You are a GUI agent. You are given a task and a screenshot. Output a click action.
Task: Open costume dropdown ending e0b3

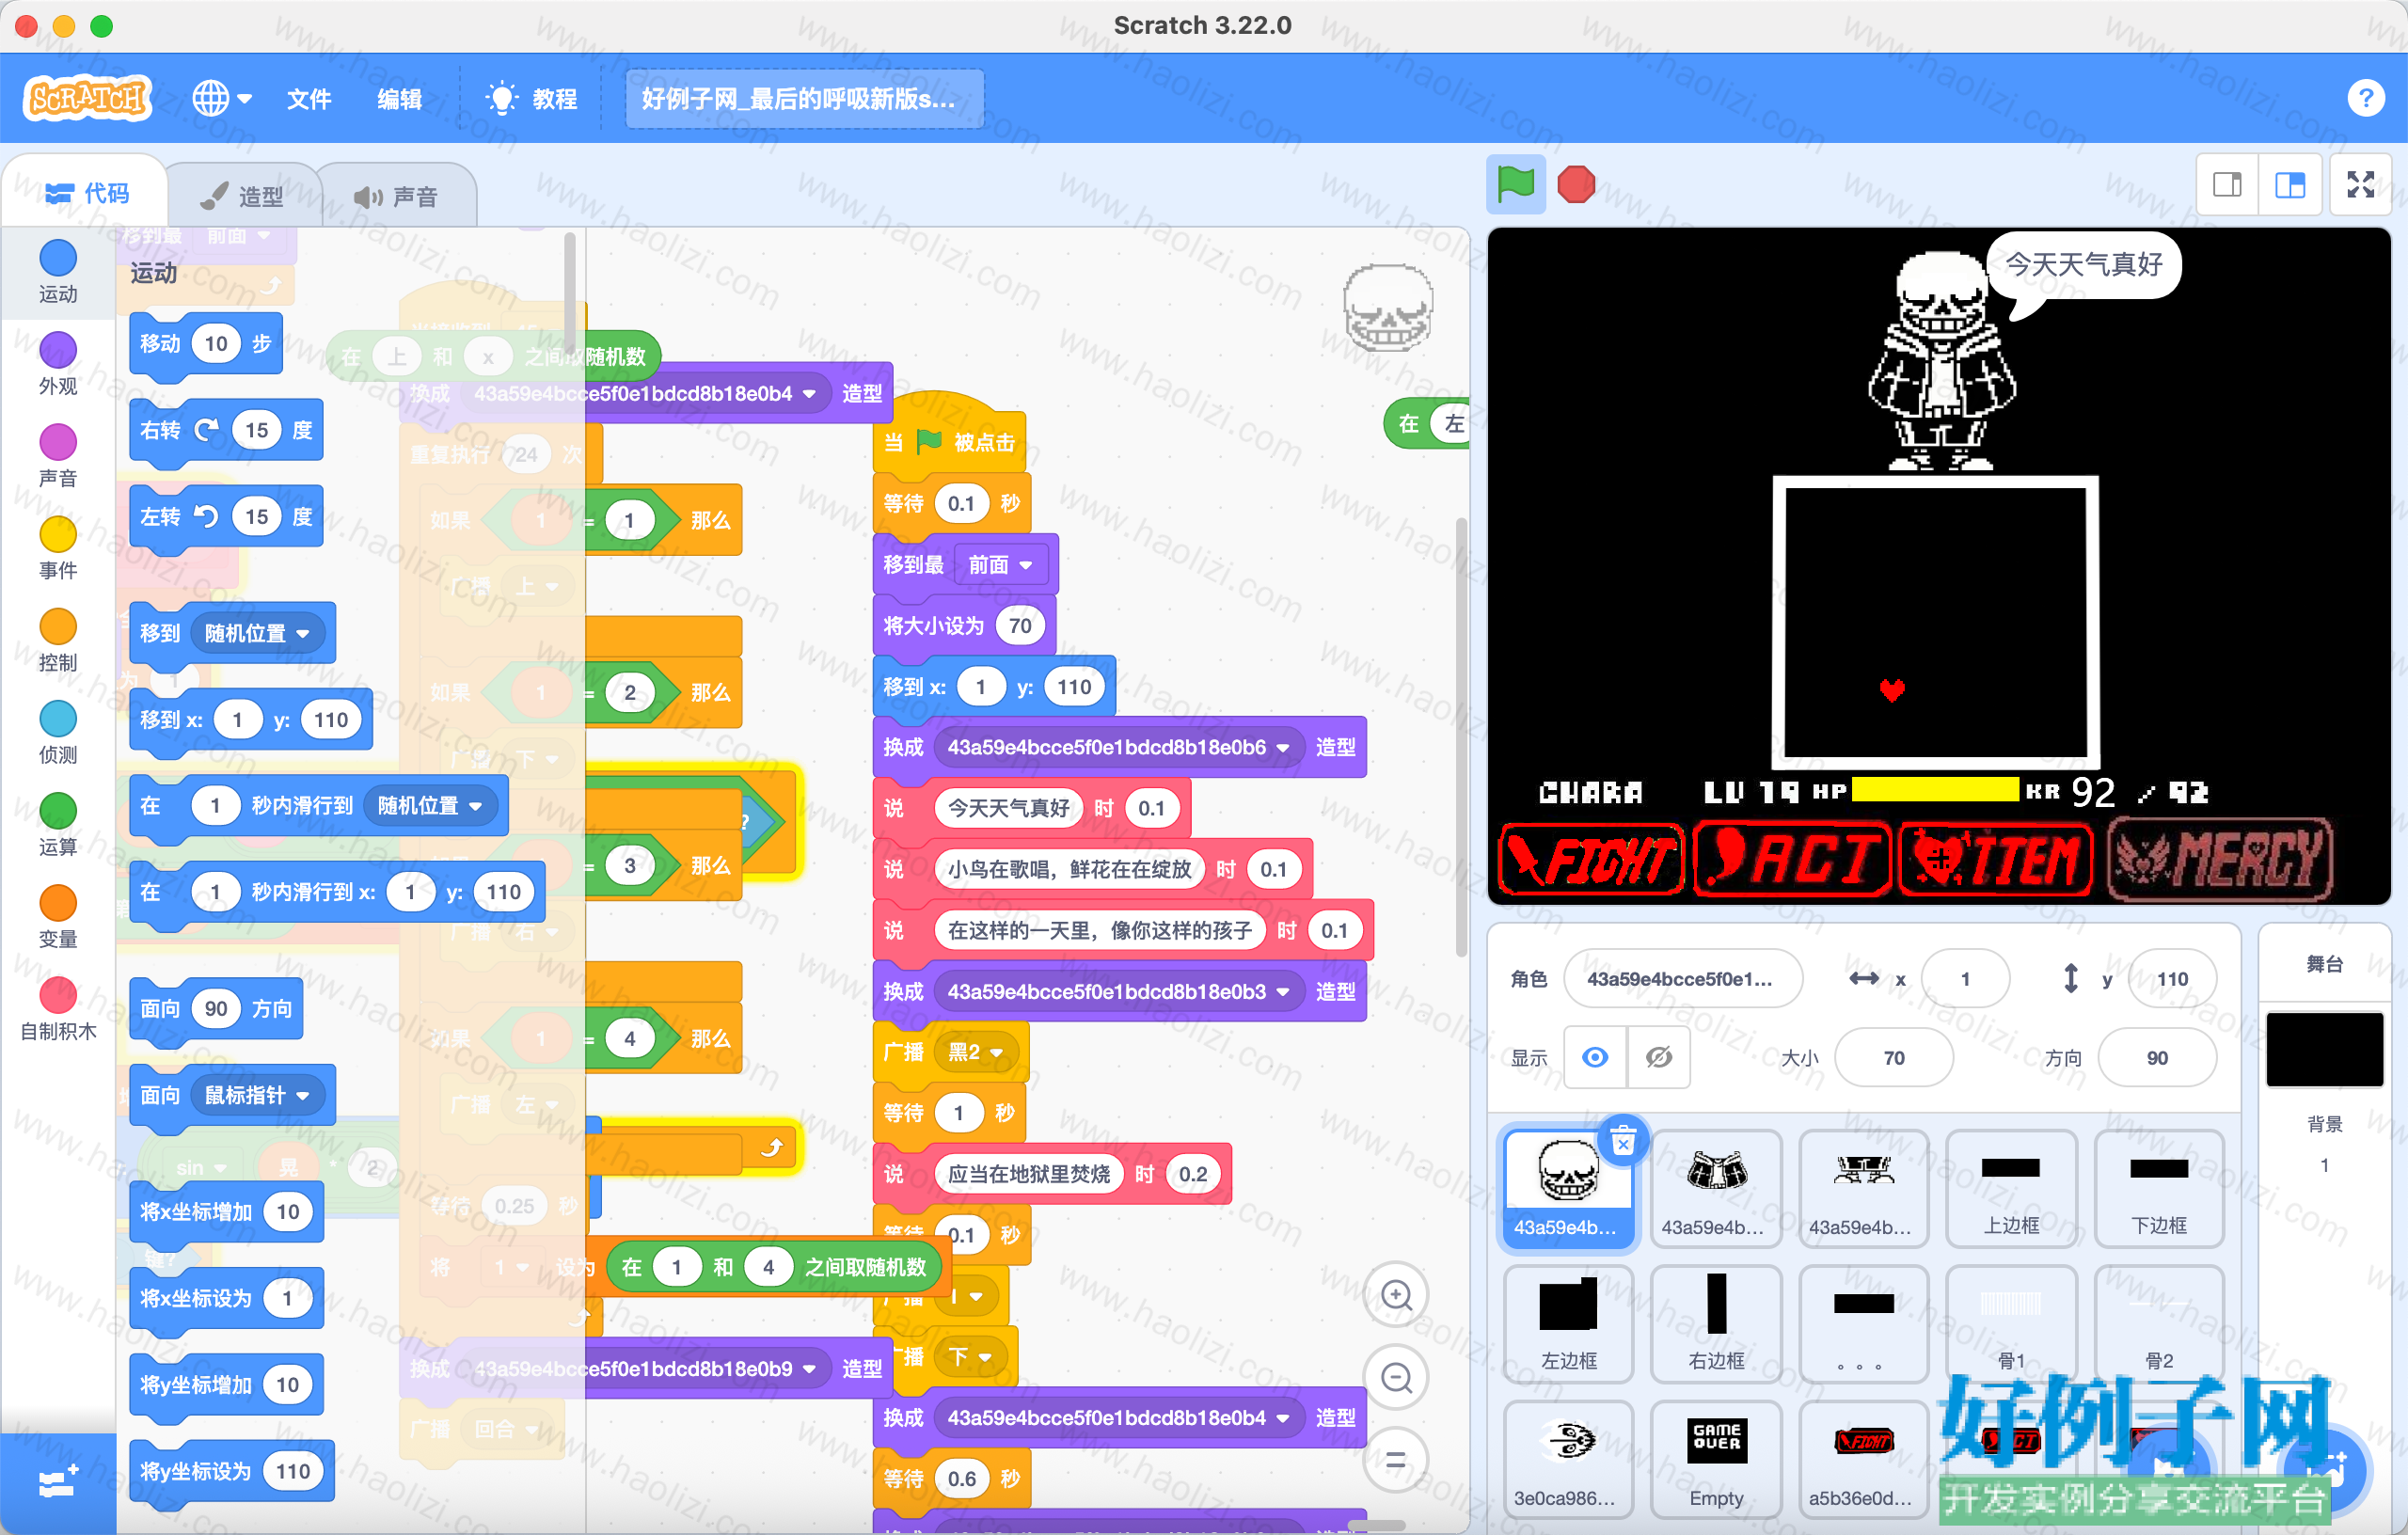pos(1118,992)
